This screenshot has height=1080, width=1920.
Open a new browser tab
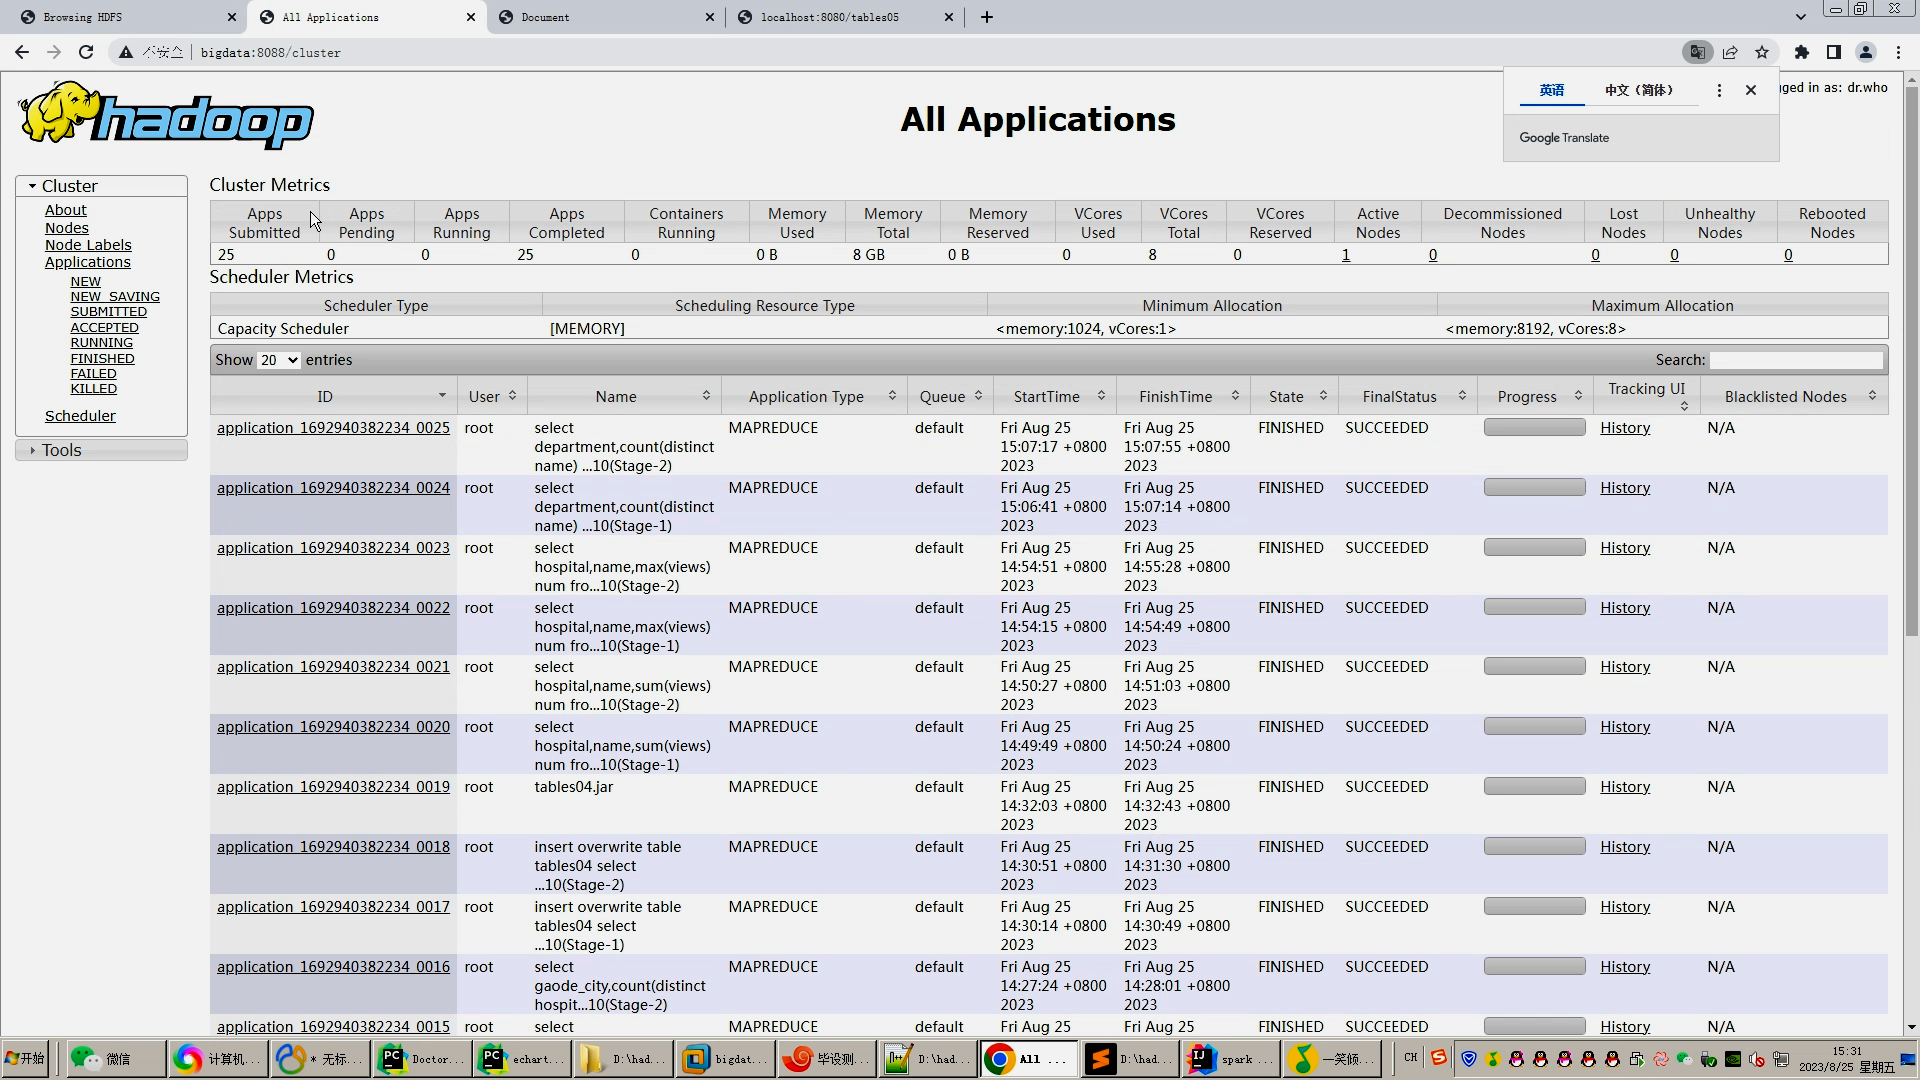987,17
